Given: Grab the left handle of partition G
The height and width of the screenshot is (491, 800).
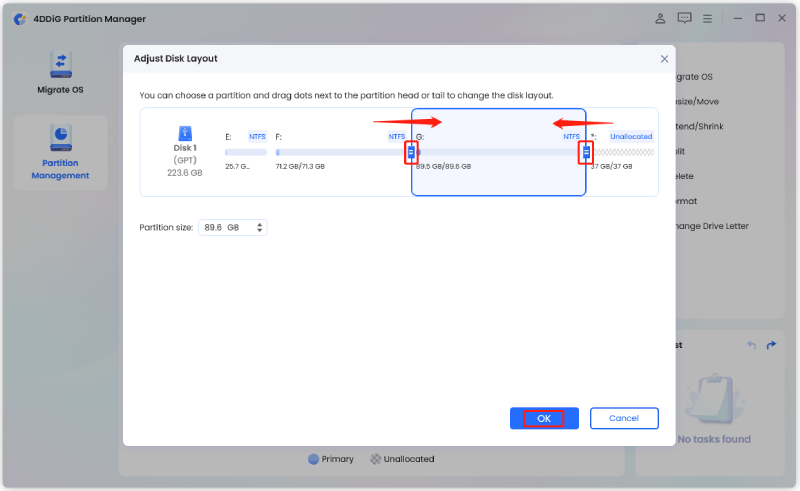Looking at the screenshot, I should coord(411,152).
